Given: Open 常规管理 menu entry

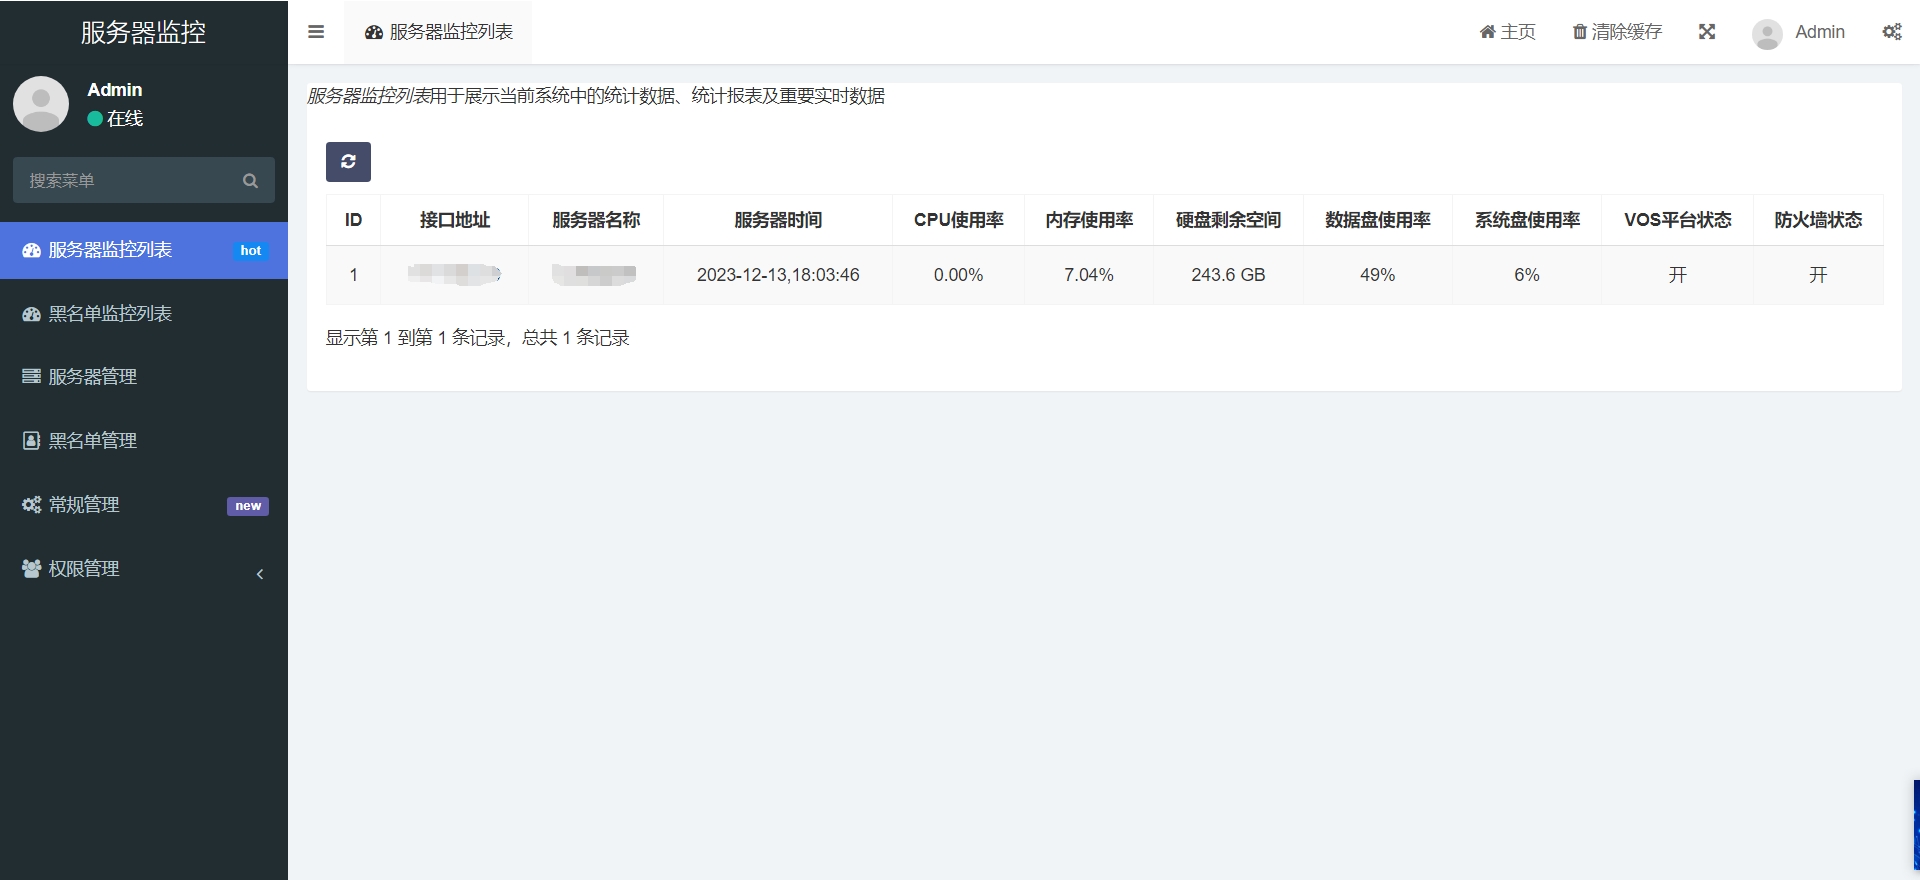Looking at the screenshot, I should point(144,505).
